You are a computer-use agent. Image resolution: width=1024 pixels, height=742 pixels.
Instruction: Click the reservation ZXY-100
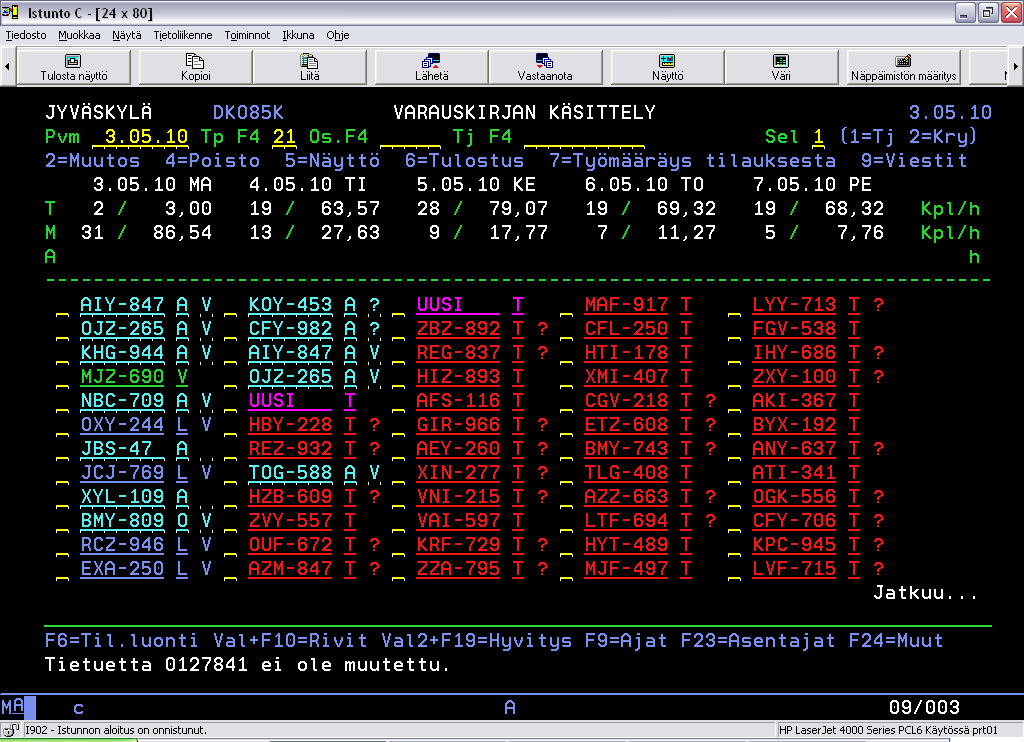coord(794,377)
